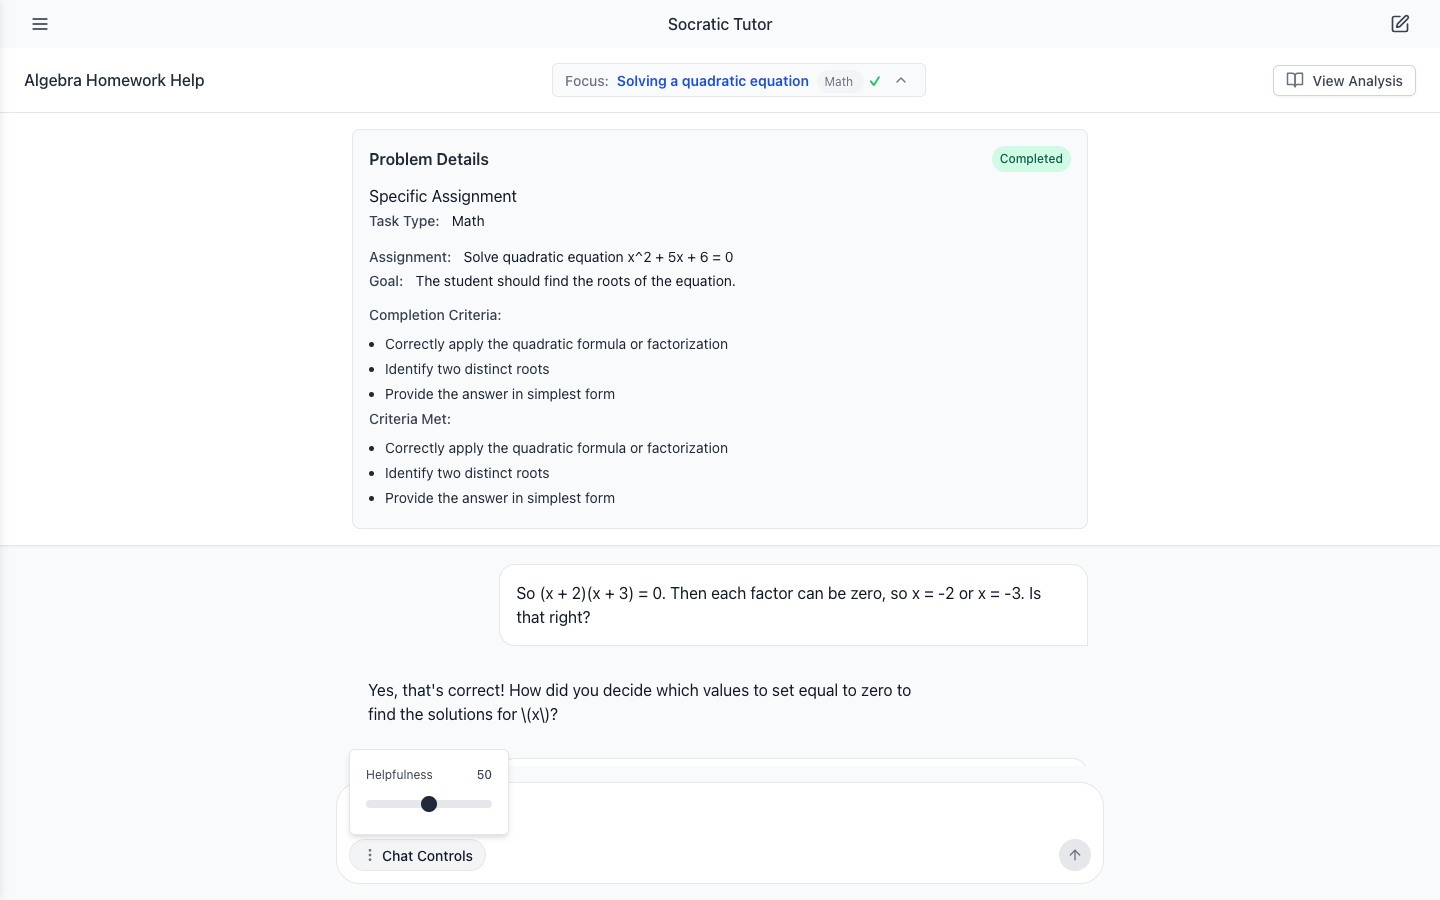Click the book icon beside View Analysis
Image resolution: width=1440 pixels, height=900 pixels.
click(x=1295, y=80)
